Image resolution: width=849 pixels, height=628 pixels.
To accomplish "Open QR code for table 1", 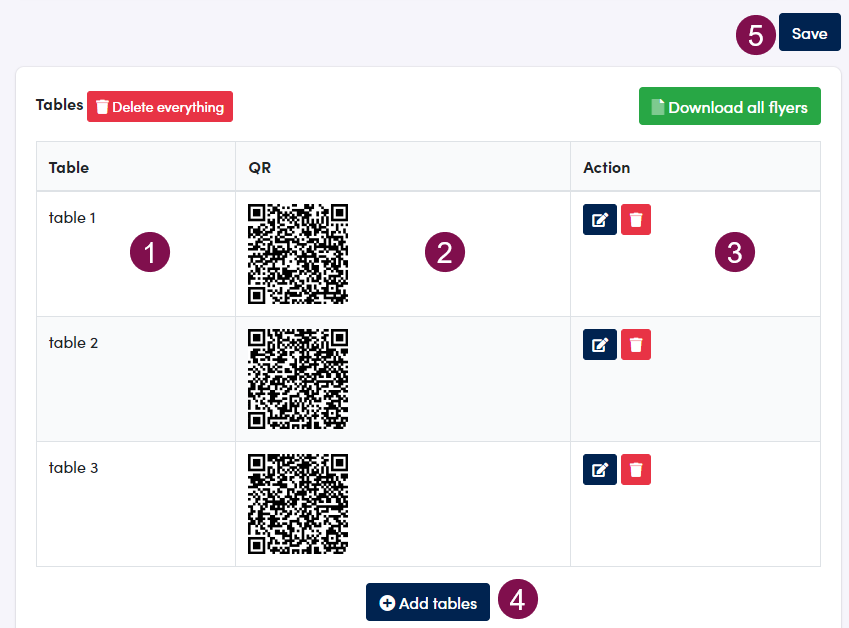I will [298, 254].
